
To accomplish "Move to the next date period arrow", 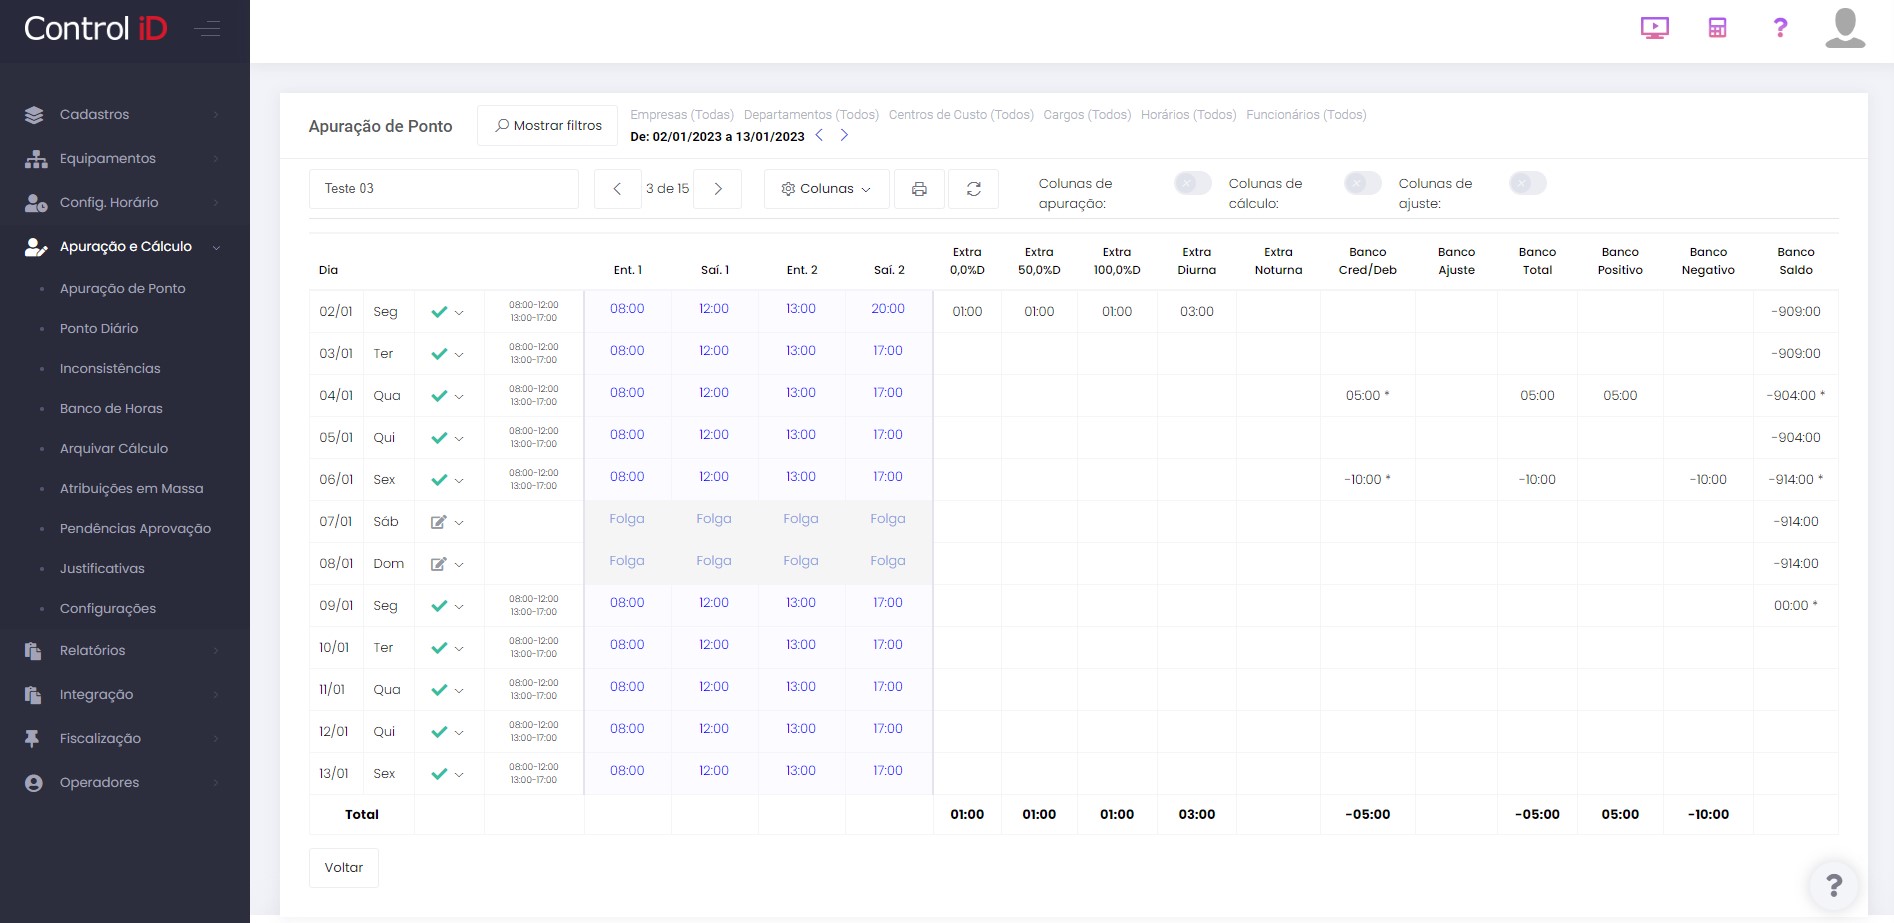I will tap(844, 135).
